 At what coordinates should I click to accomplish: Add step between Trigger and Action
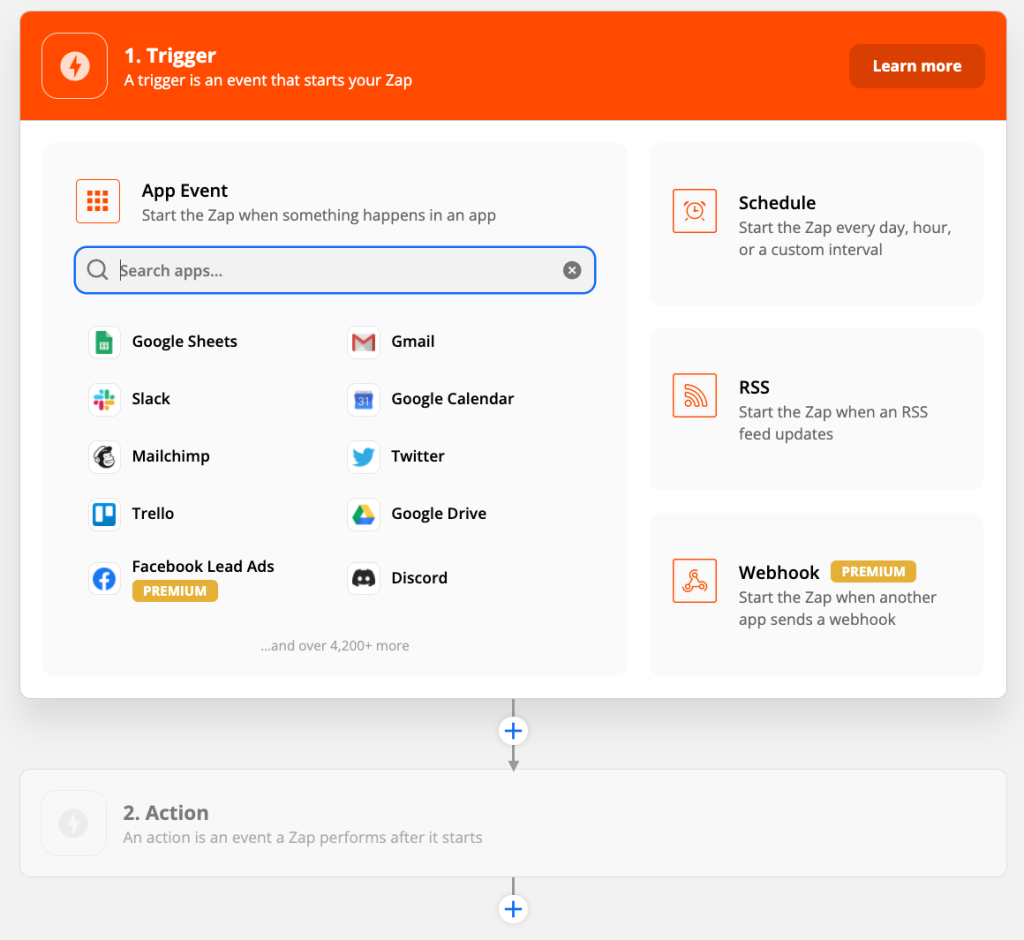(x=513, y=731)
